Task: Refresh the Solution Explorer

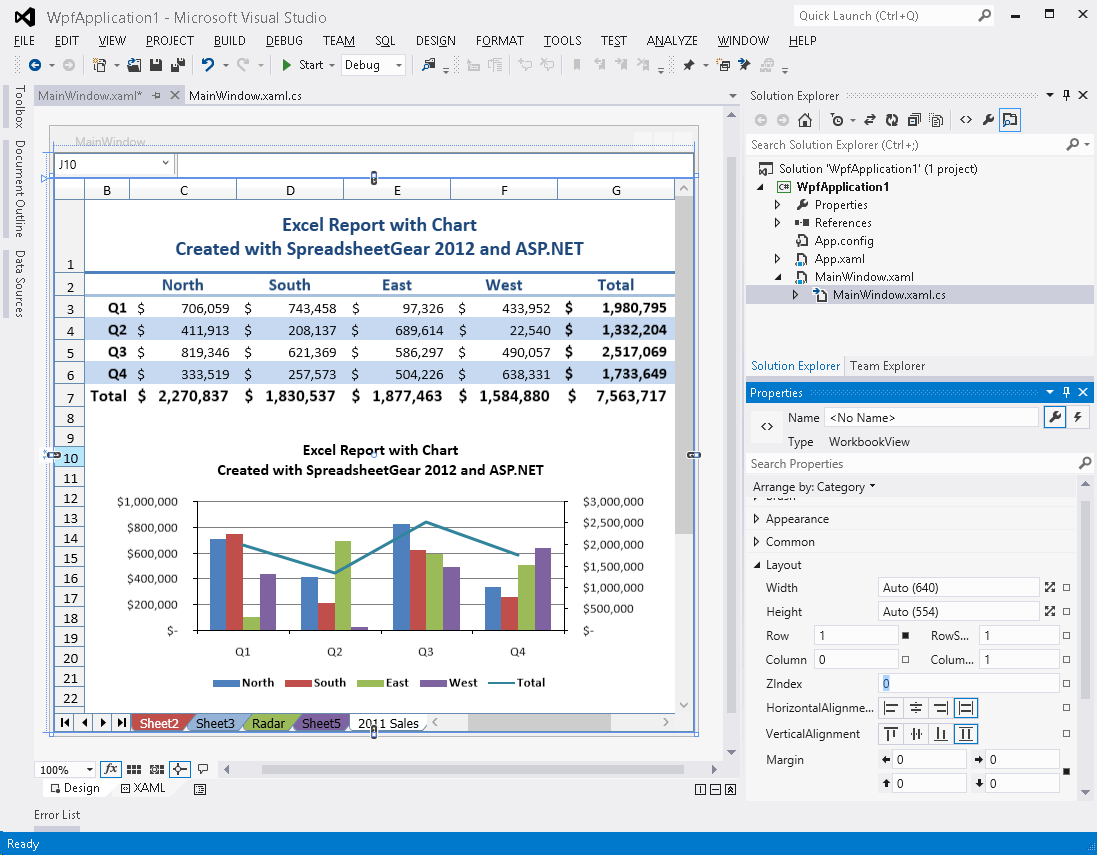Action: pos(893,119)
